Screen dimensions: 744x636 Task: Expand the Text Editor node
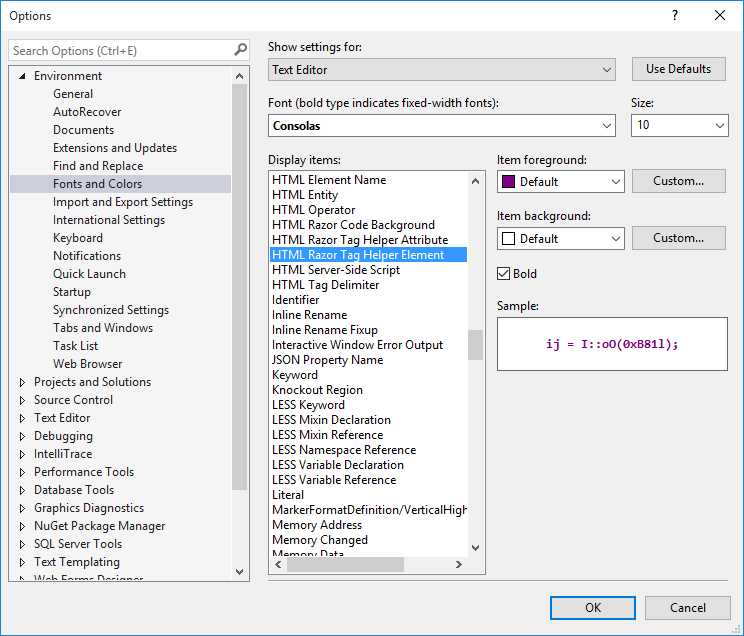(22, 418)
